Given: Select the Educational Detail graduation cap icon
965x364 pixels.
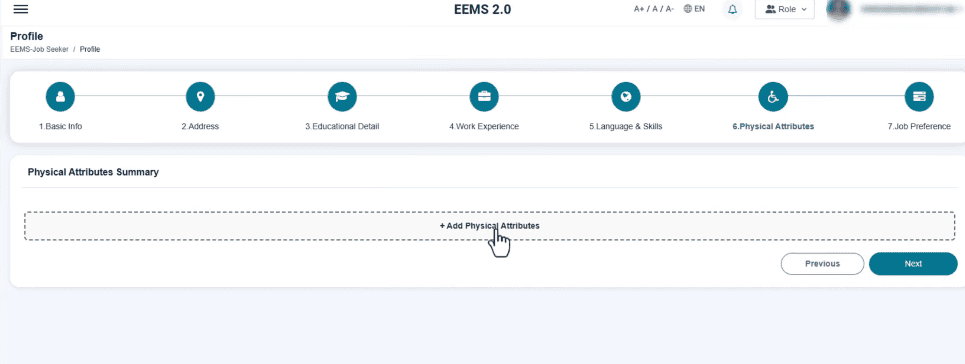Looking at the screenshot, I should point(342,97).
